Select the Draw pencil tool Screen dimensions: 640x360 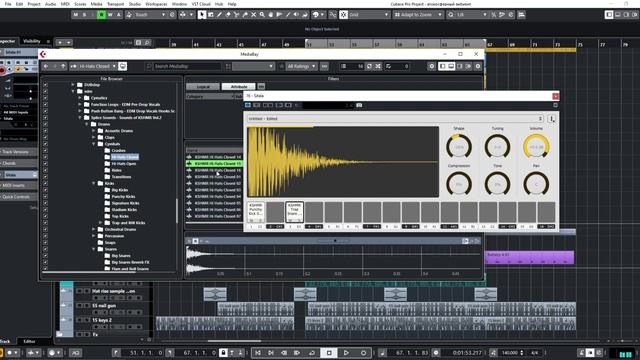tap(219, 15)
